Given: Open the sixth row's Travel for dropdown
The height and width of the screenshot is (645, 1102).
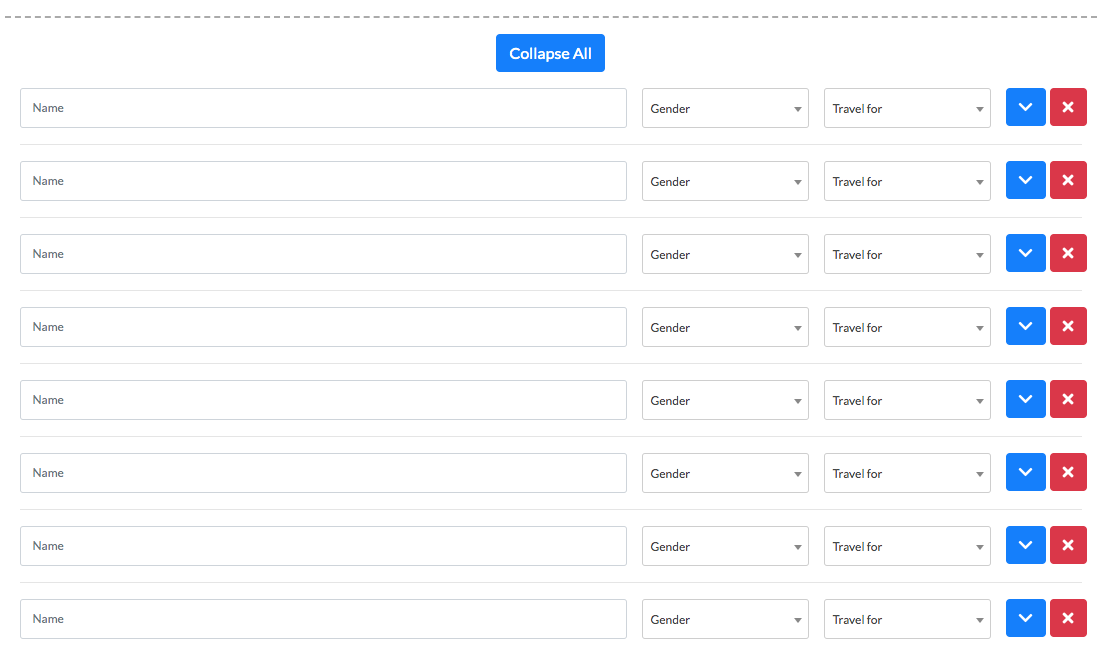Looking at the screenshot, I should coord(907,474).
